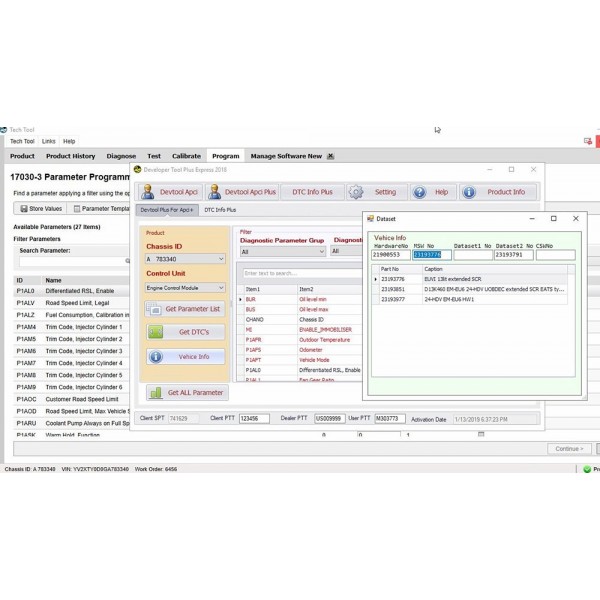The height and width of the screenshot is (600, 600).
Task: Click the Client PTT field
Action: tap(254, 419)
